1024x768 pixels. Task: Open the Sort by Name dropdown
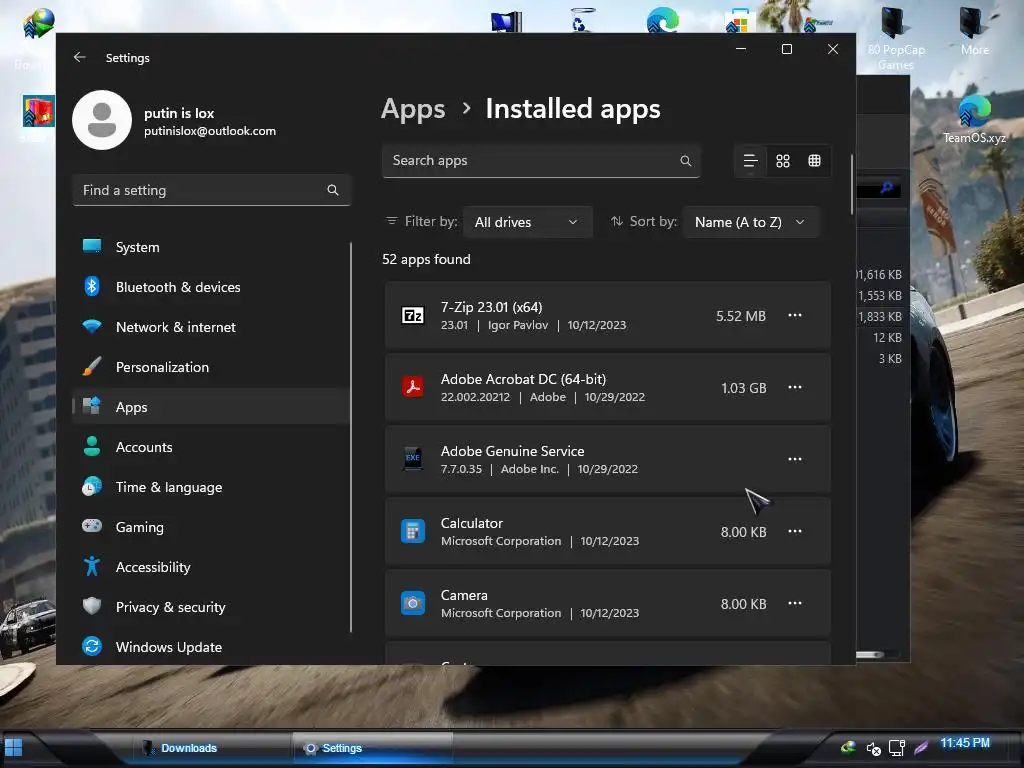tap(751, 222)
